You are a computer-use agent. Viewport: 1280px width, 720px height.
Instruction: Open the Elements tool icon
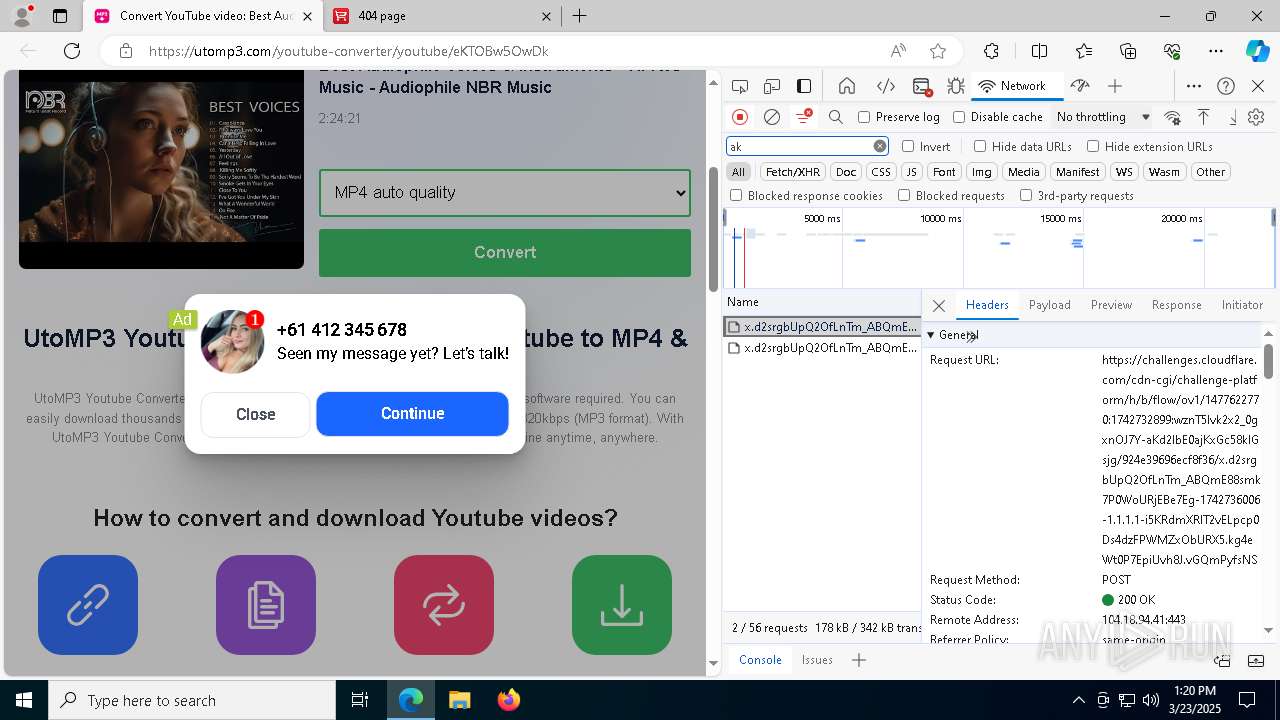tap(885, 86)
